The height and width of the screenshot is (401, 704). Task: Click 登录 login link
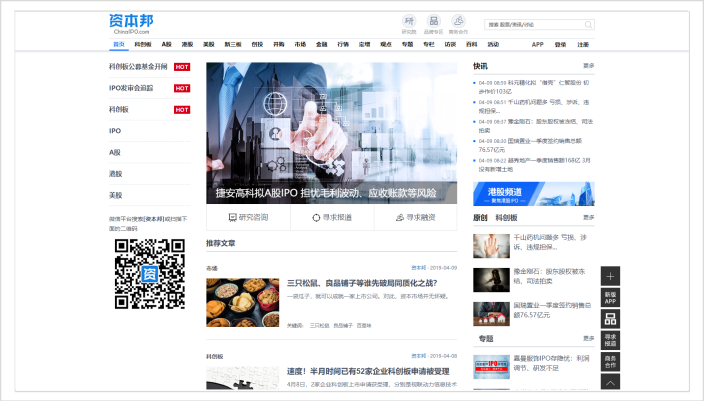click(x=560, y=44)
